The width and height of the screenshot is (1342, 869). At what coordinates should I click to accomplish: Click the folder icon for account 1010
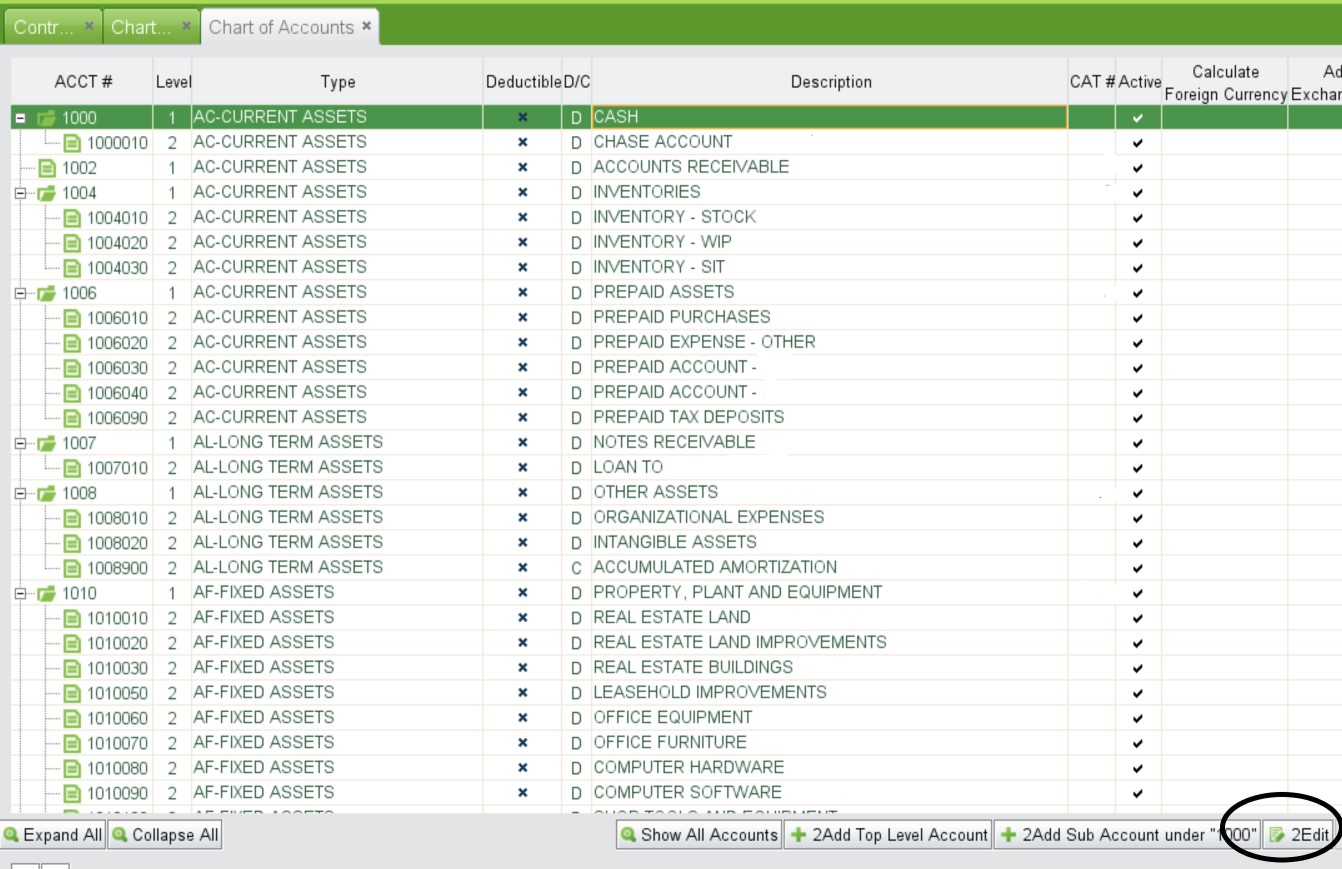click(47, 593)
